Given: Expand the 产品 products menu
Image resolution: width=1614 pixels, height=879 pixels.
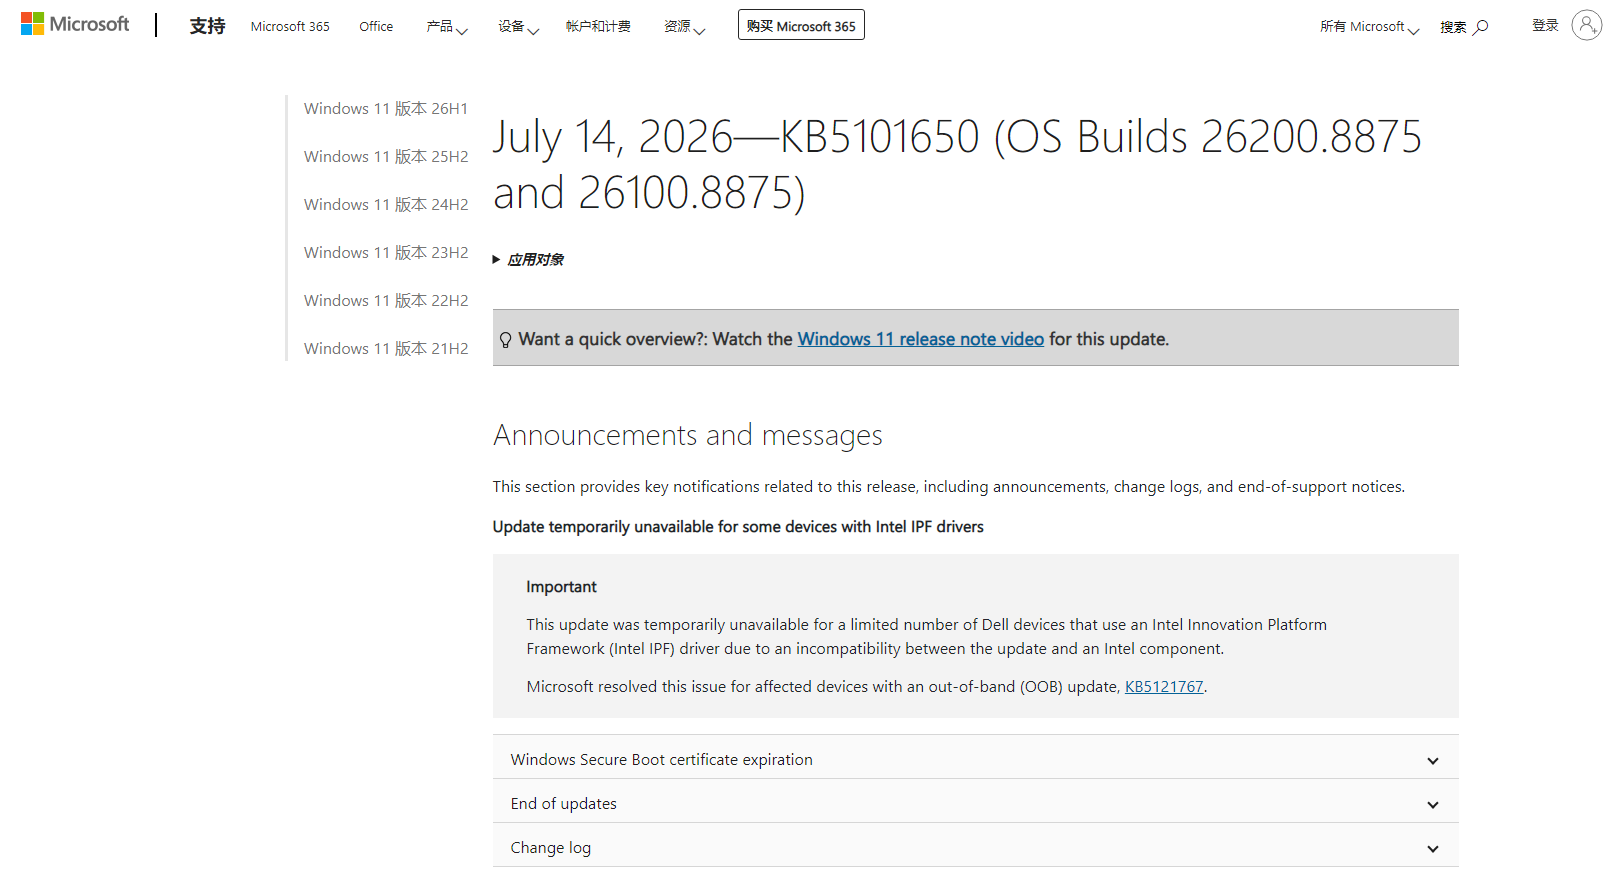Looking at the screenshot, I should pyautogui.click(x=447, y=27).
